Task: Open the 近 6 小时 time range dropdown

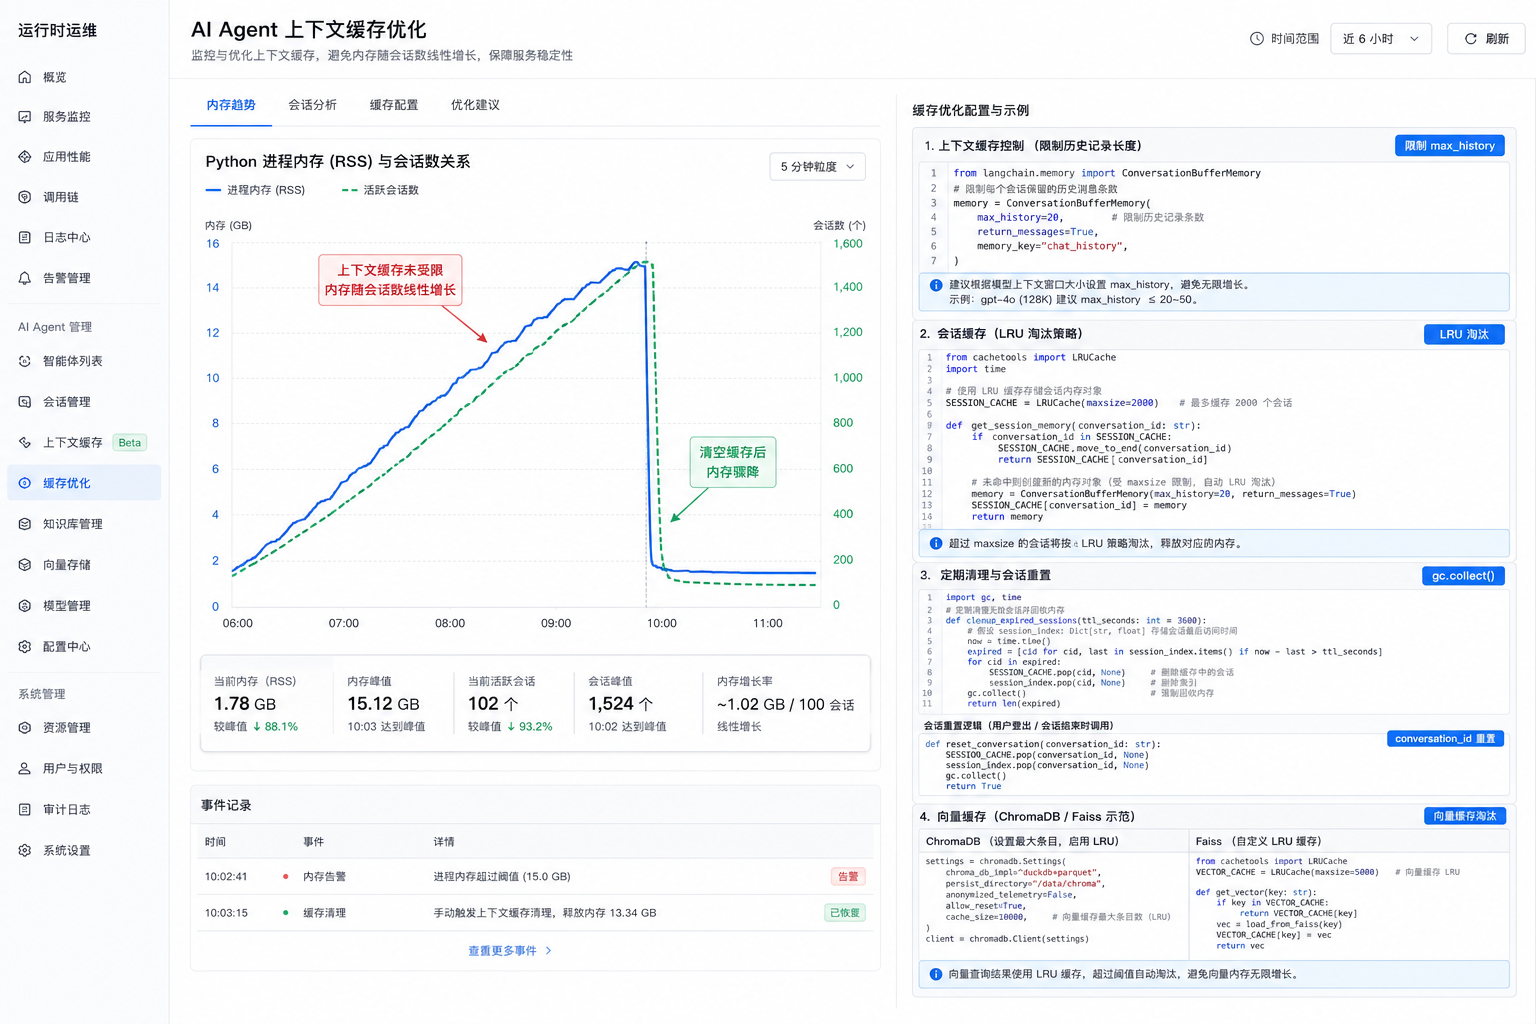Action: (x=1381, y=39)
